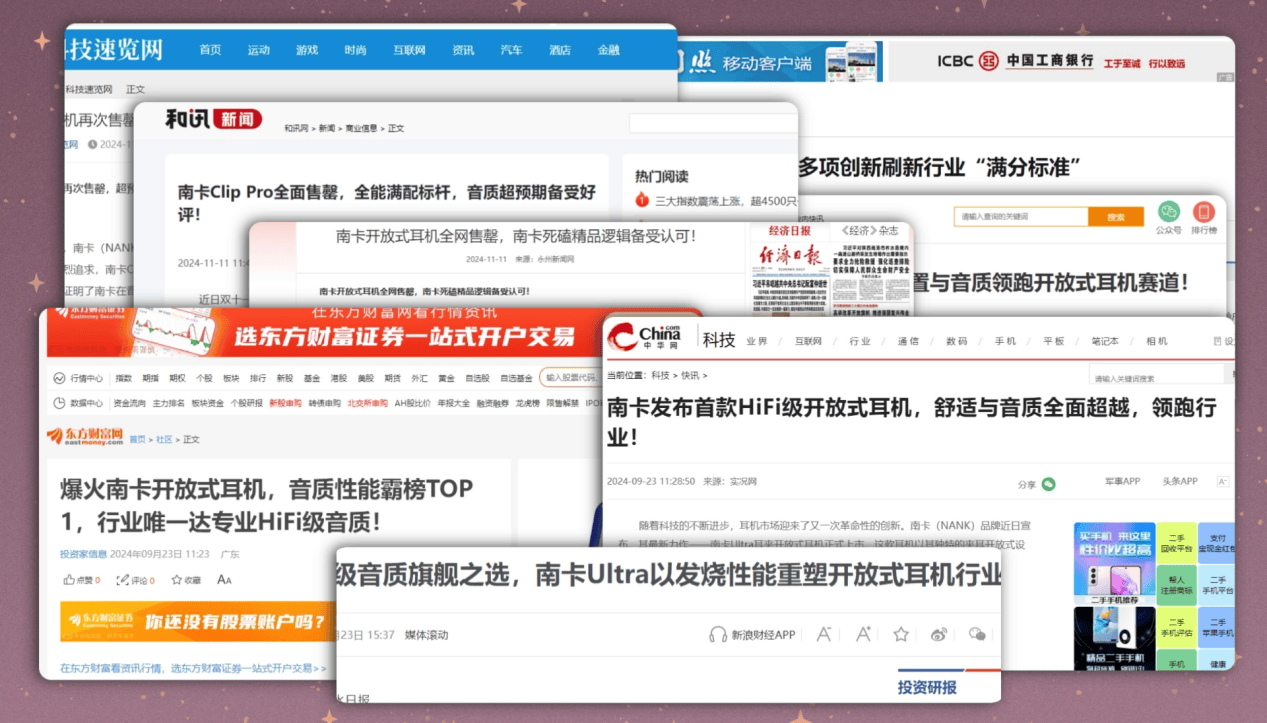Click the ICBC 中国工商银行 logo banner
Screen dimensions: 1267x723
pos(1060,61)
